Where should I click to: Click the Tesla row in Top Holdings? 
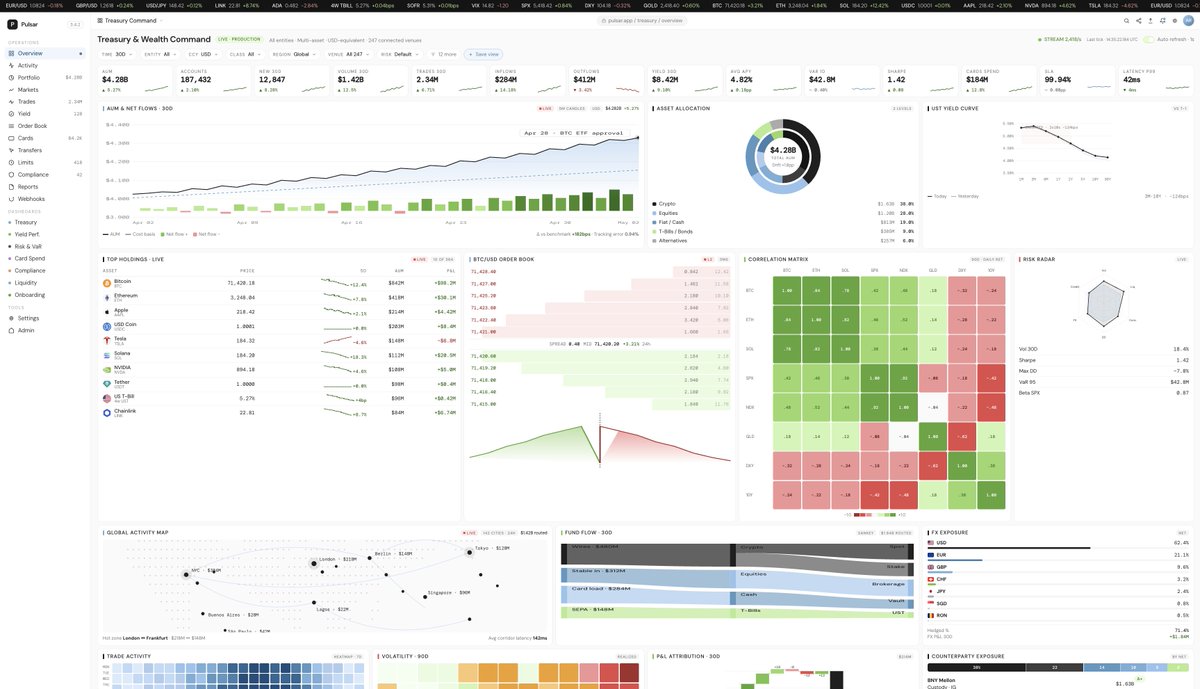point(279,340)
